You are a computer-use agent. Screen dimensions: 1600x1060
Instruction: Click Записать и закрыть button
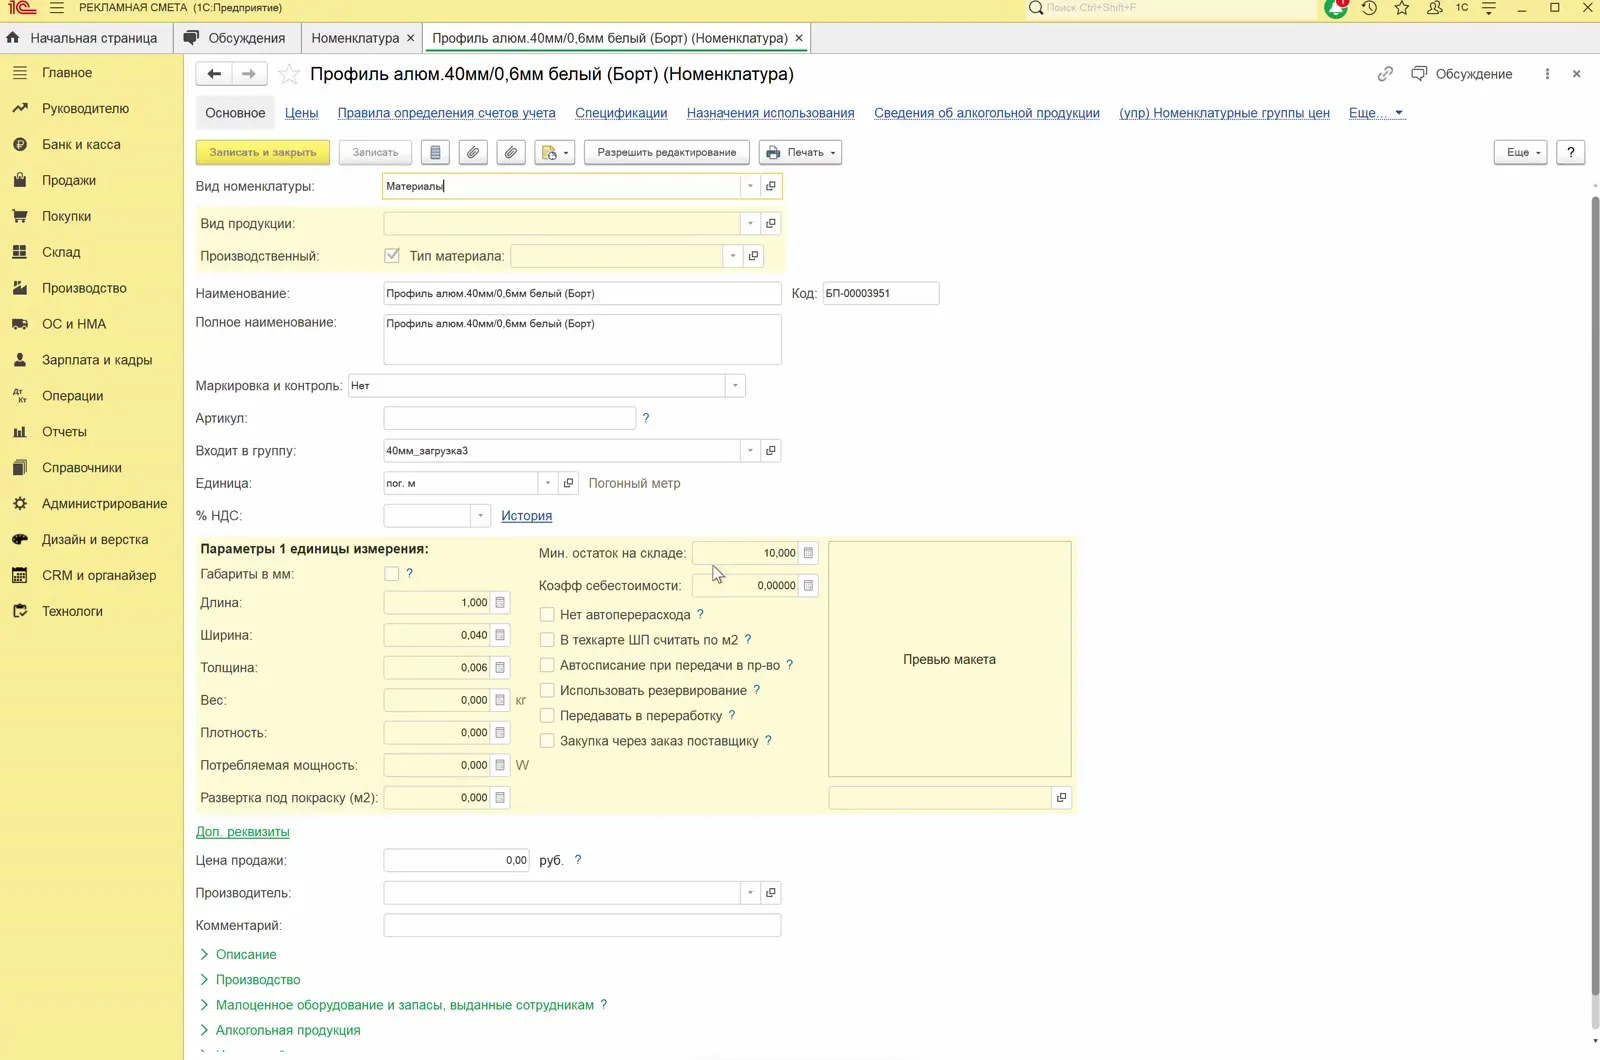263,152
